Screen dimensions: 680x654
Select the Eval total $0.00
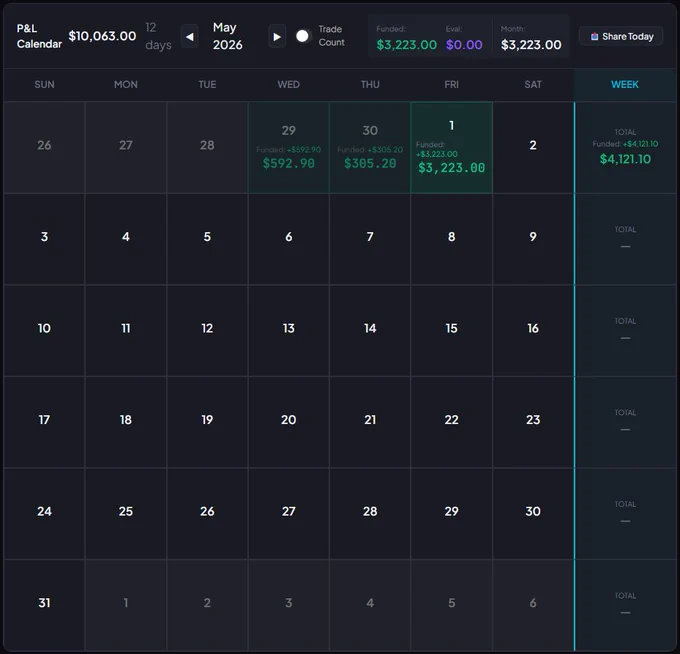(464, 45)
